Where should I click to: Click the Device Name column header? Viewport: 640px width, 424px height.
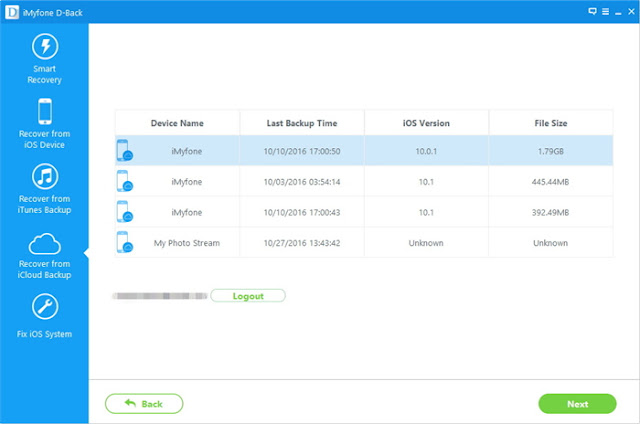click(177, 123)
